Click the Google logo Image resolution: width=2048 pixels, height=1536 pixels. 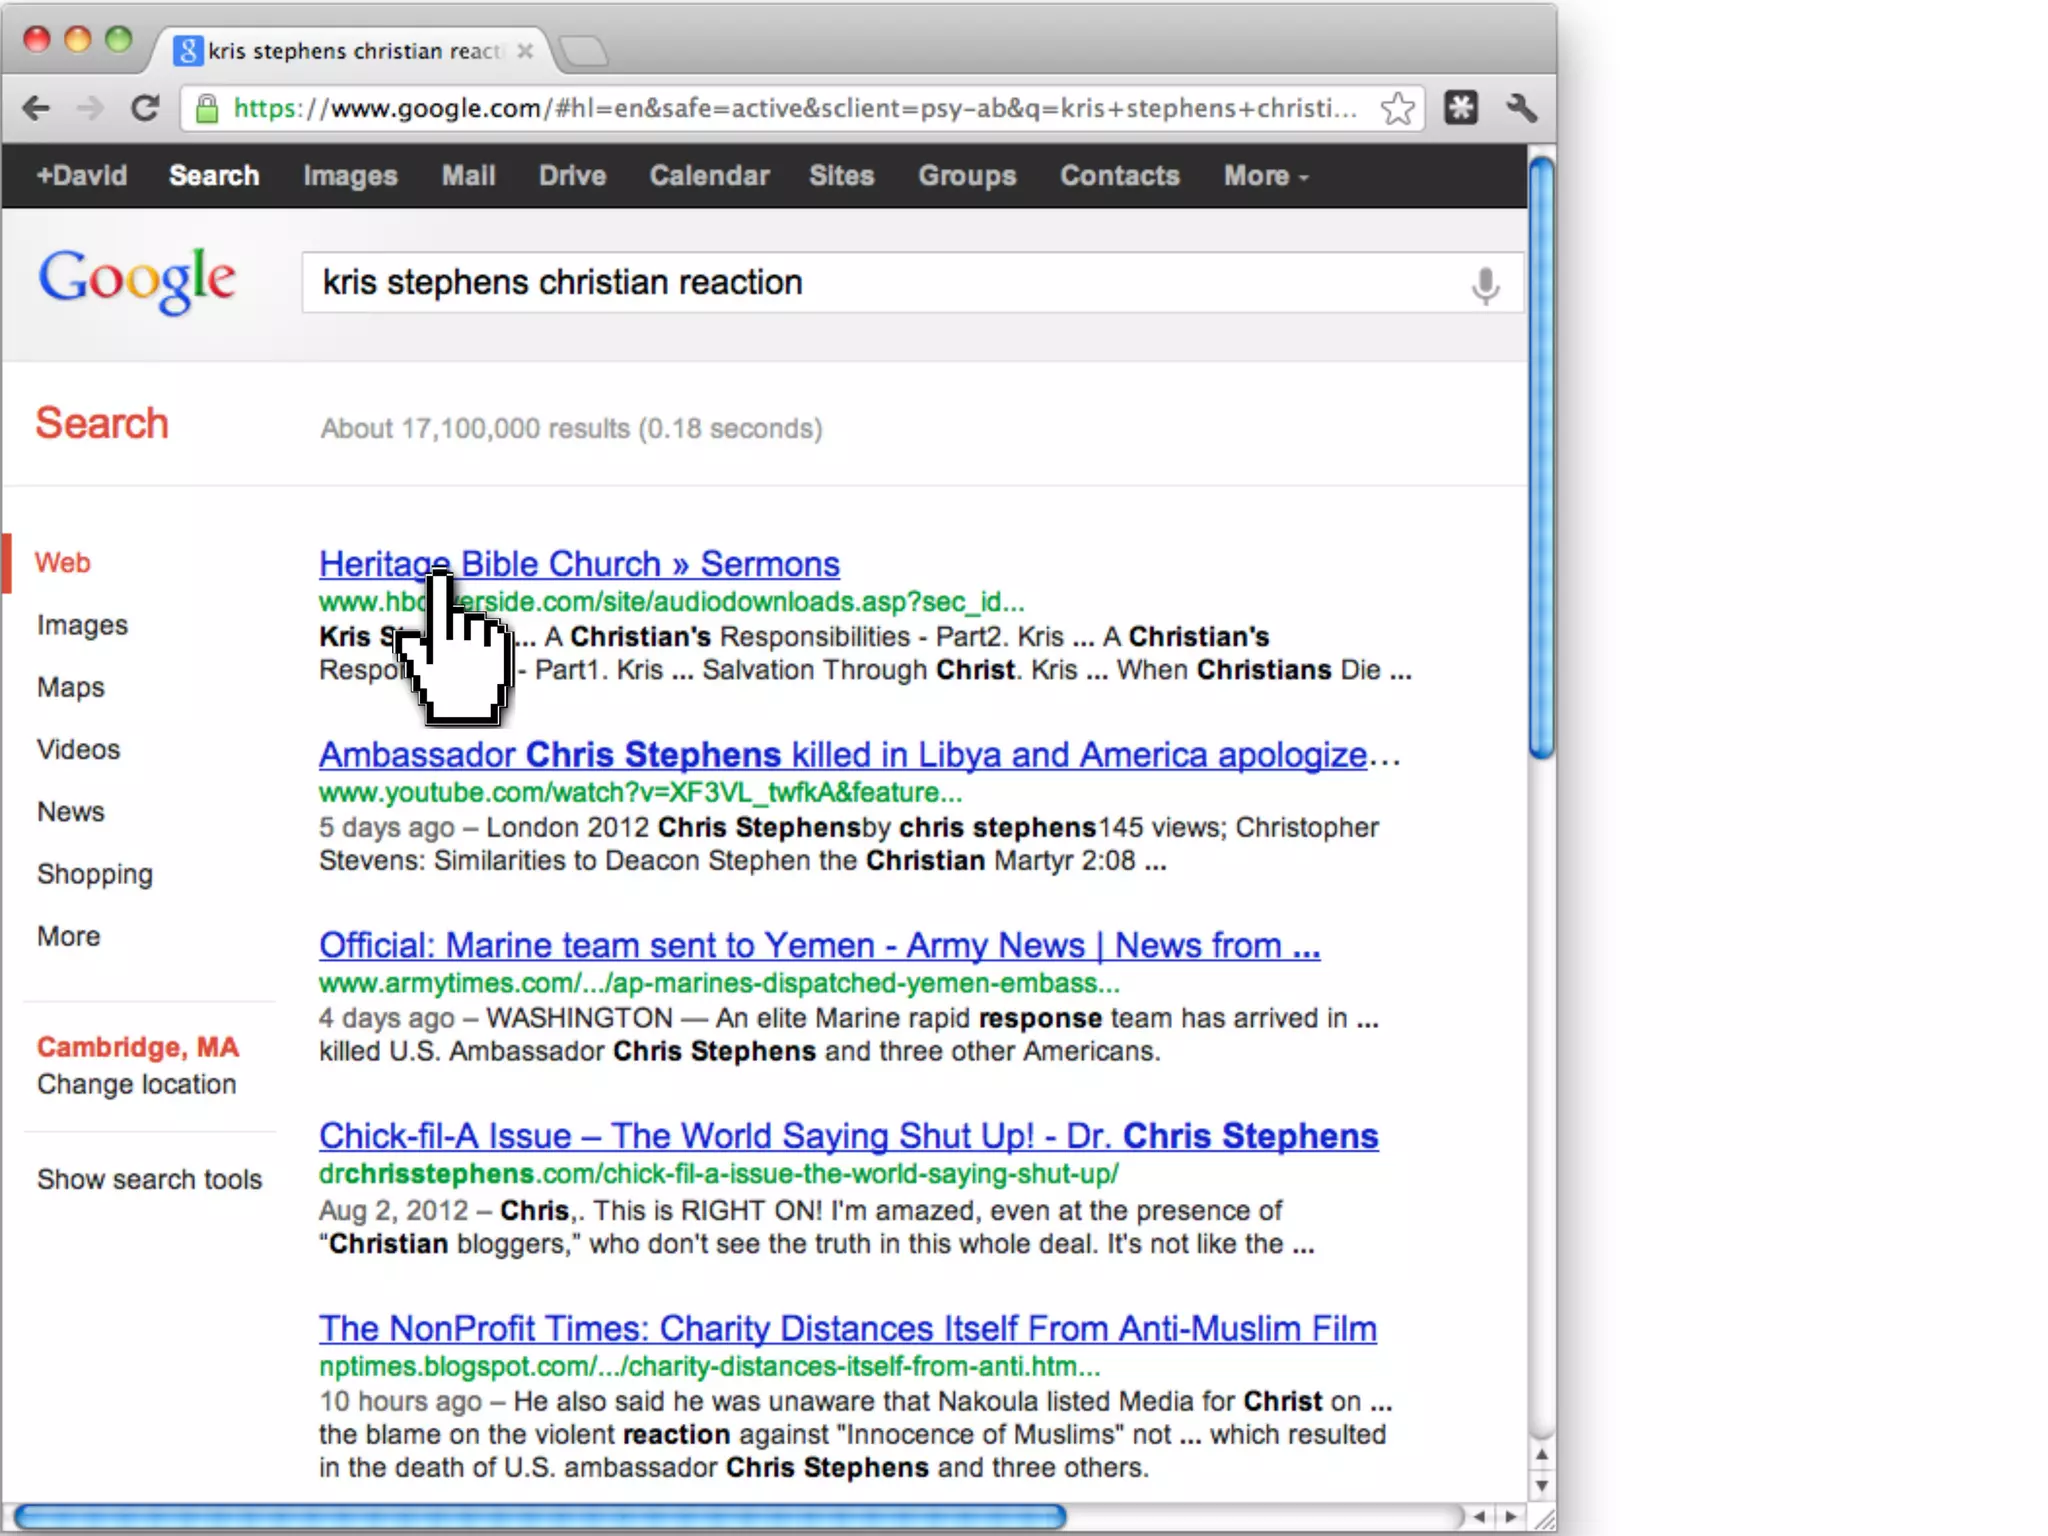tap(137, 280)
